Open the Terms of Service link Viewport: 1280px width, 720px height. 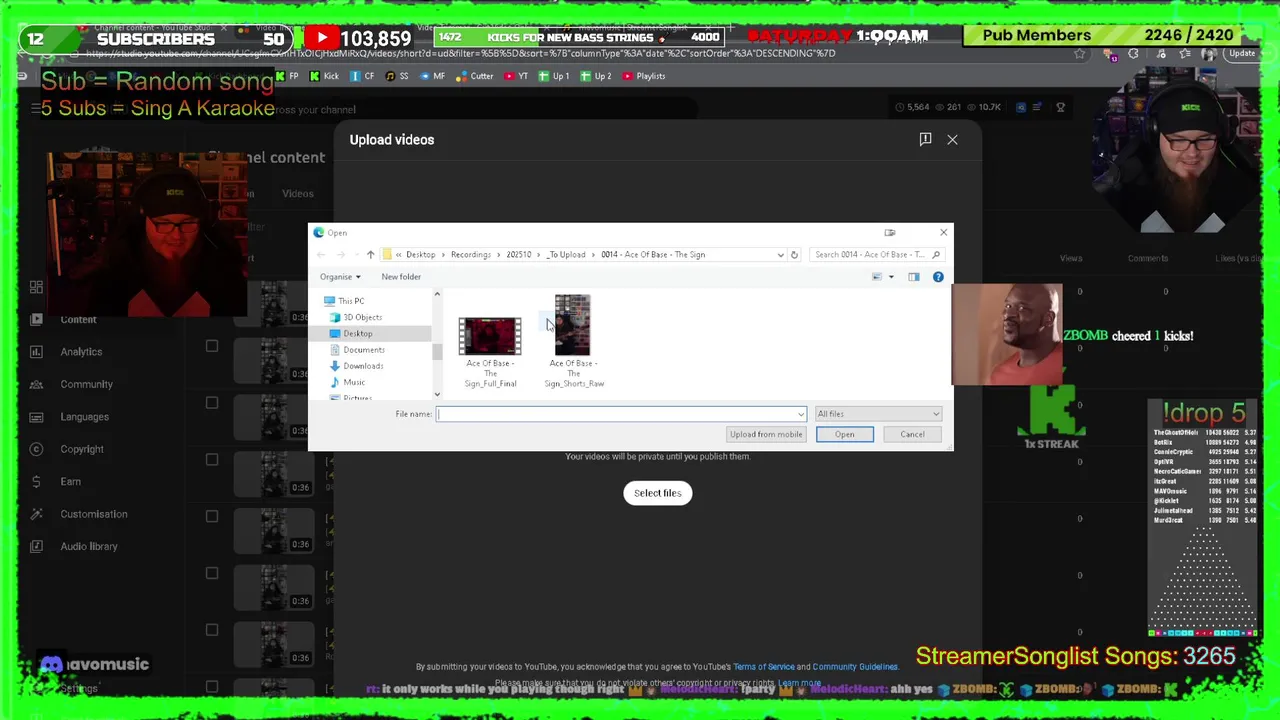(764, 667)
